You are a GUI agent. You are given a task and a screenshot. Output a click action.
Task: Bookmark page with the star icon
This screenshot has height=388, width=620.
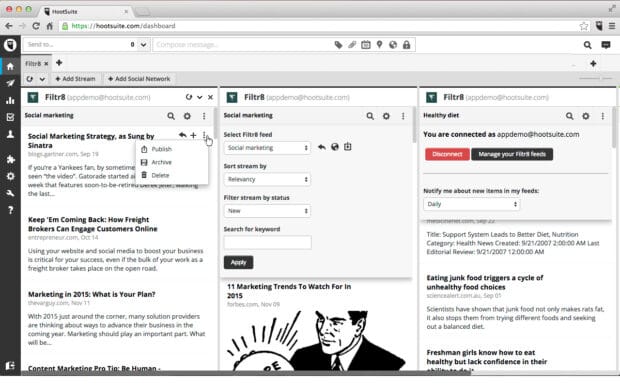[x=584, y=26]
